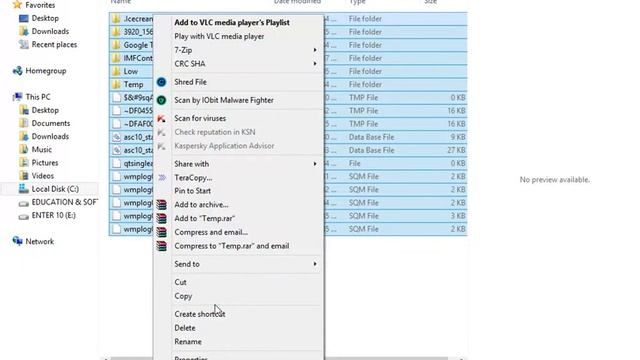Choose Add to VLC media player's Playlist

232,22
